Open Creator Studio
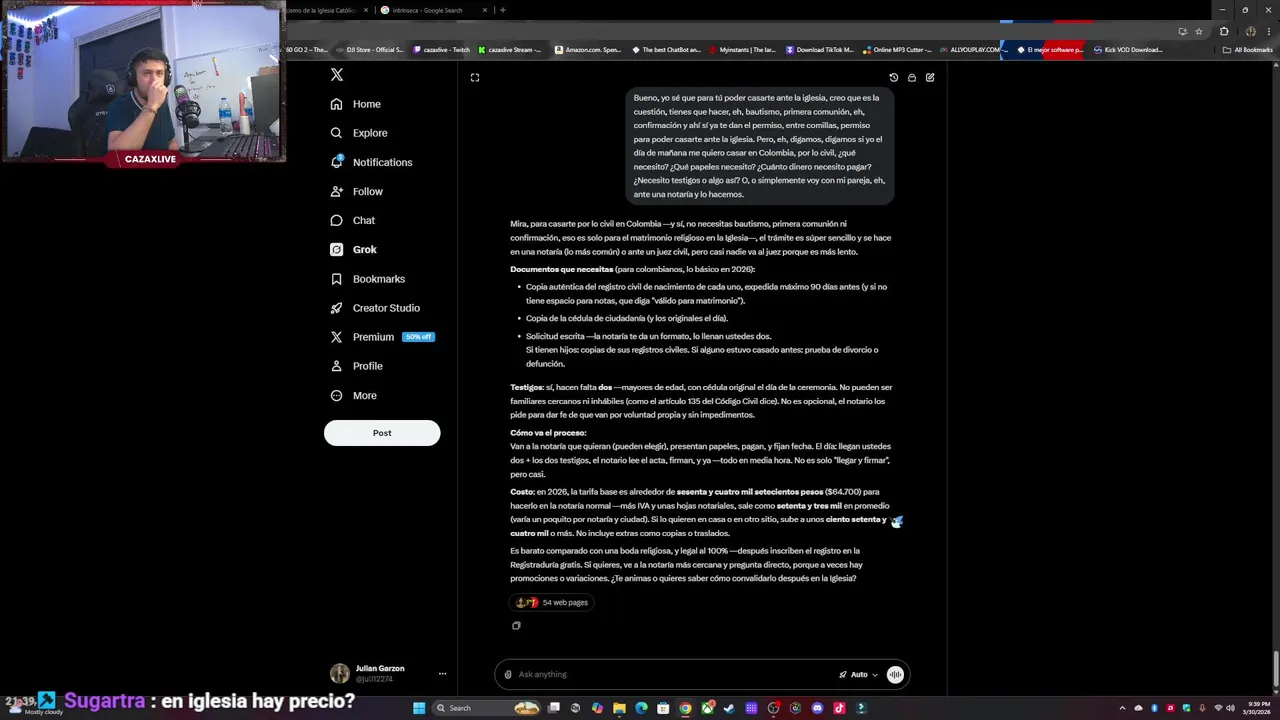1280x720 pixels. click(x=375, y=308)
